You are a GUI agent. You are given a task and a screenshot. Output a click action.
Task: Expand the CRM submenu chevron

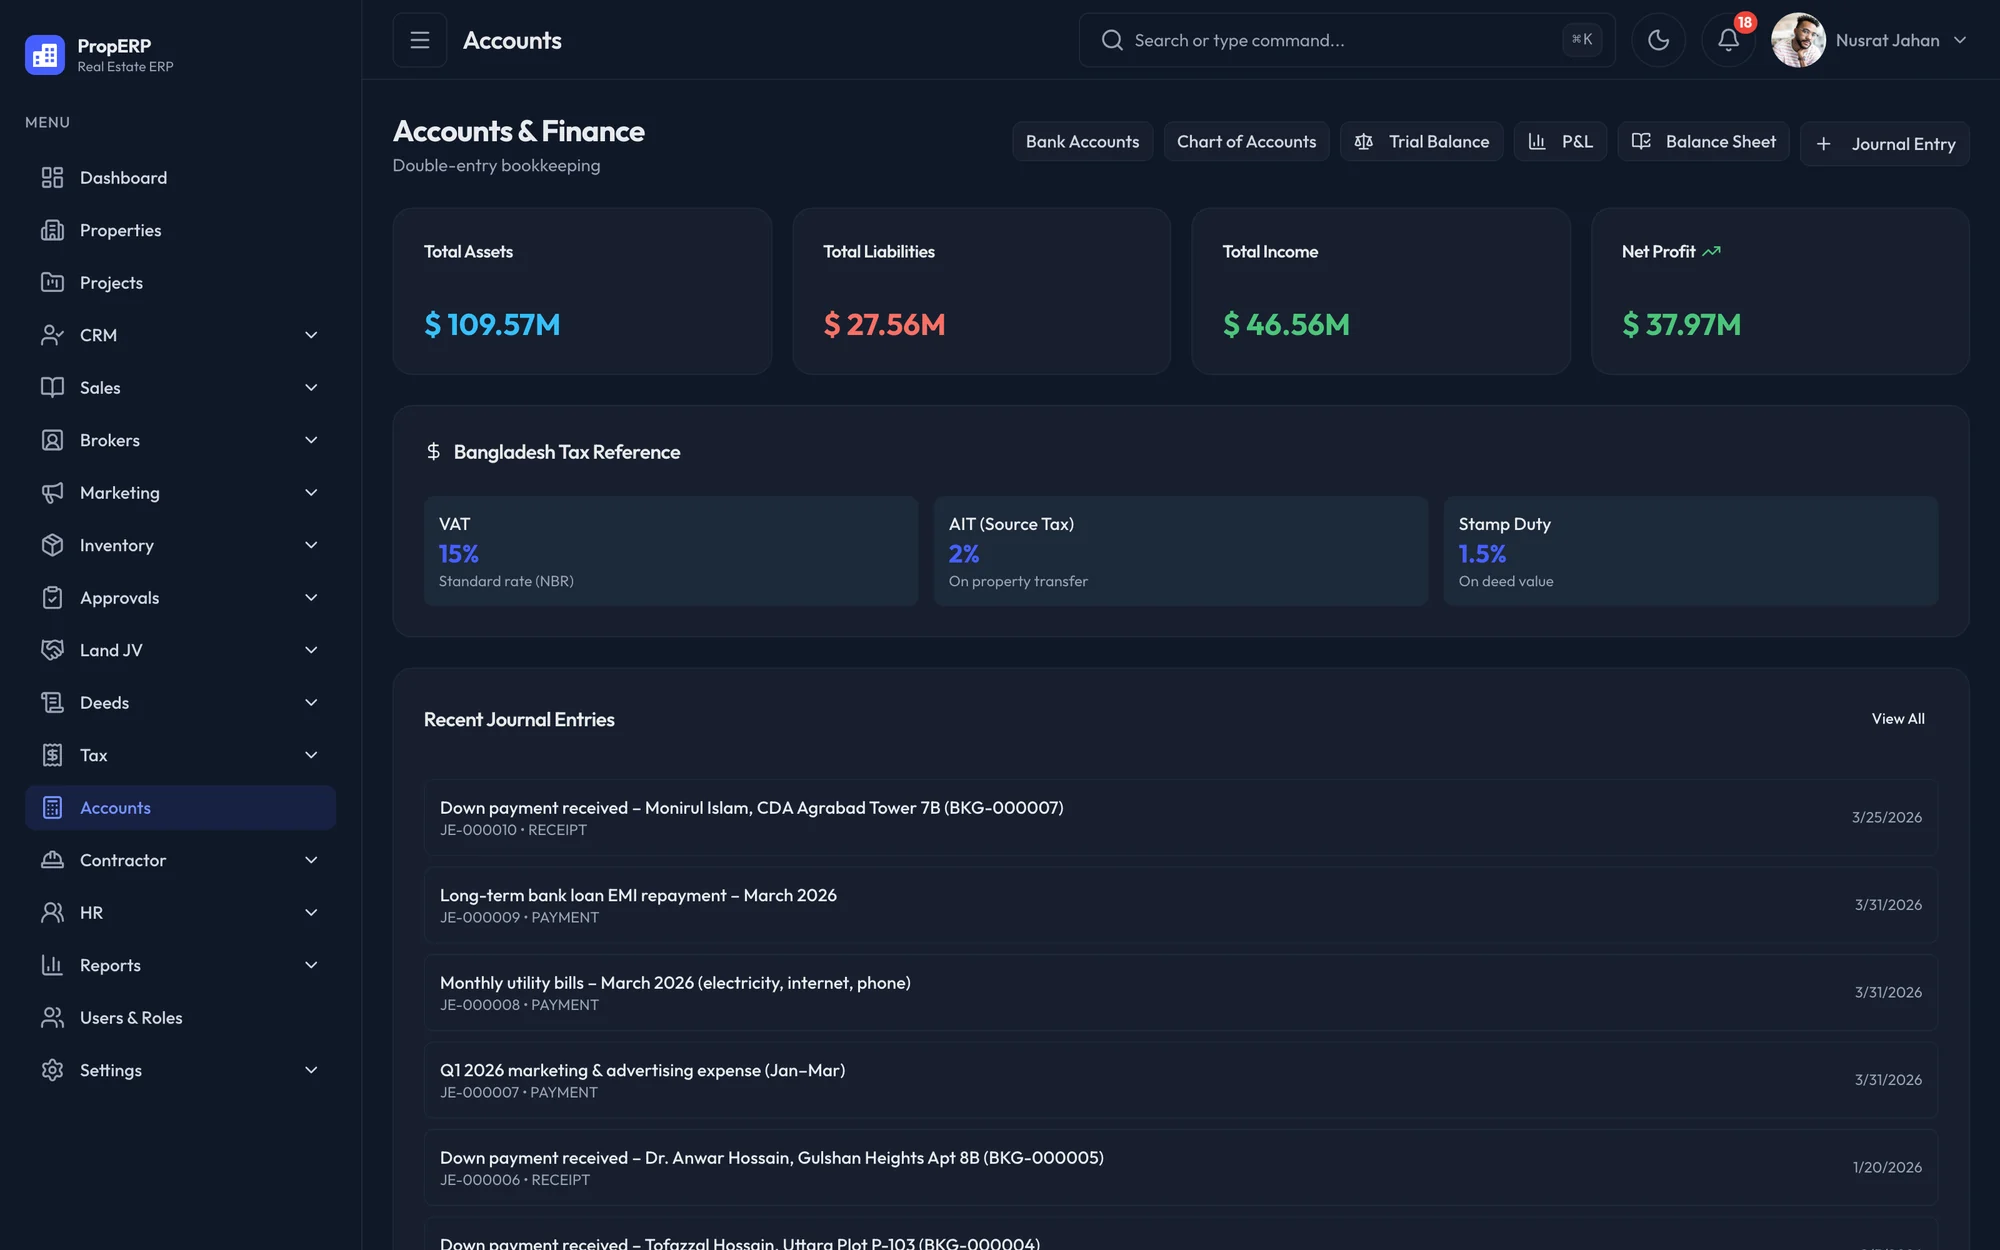311,335
